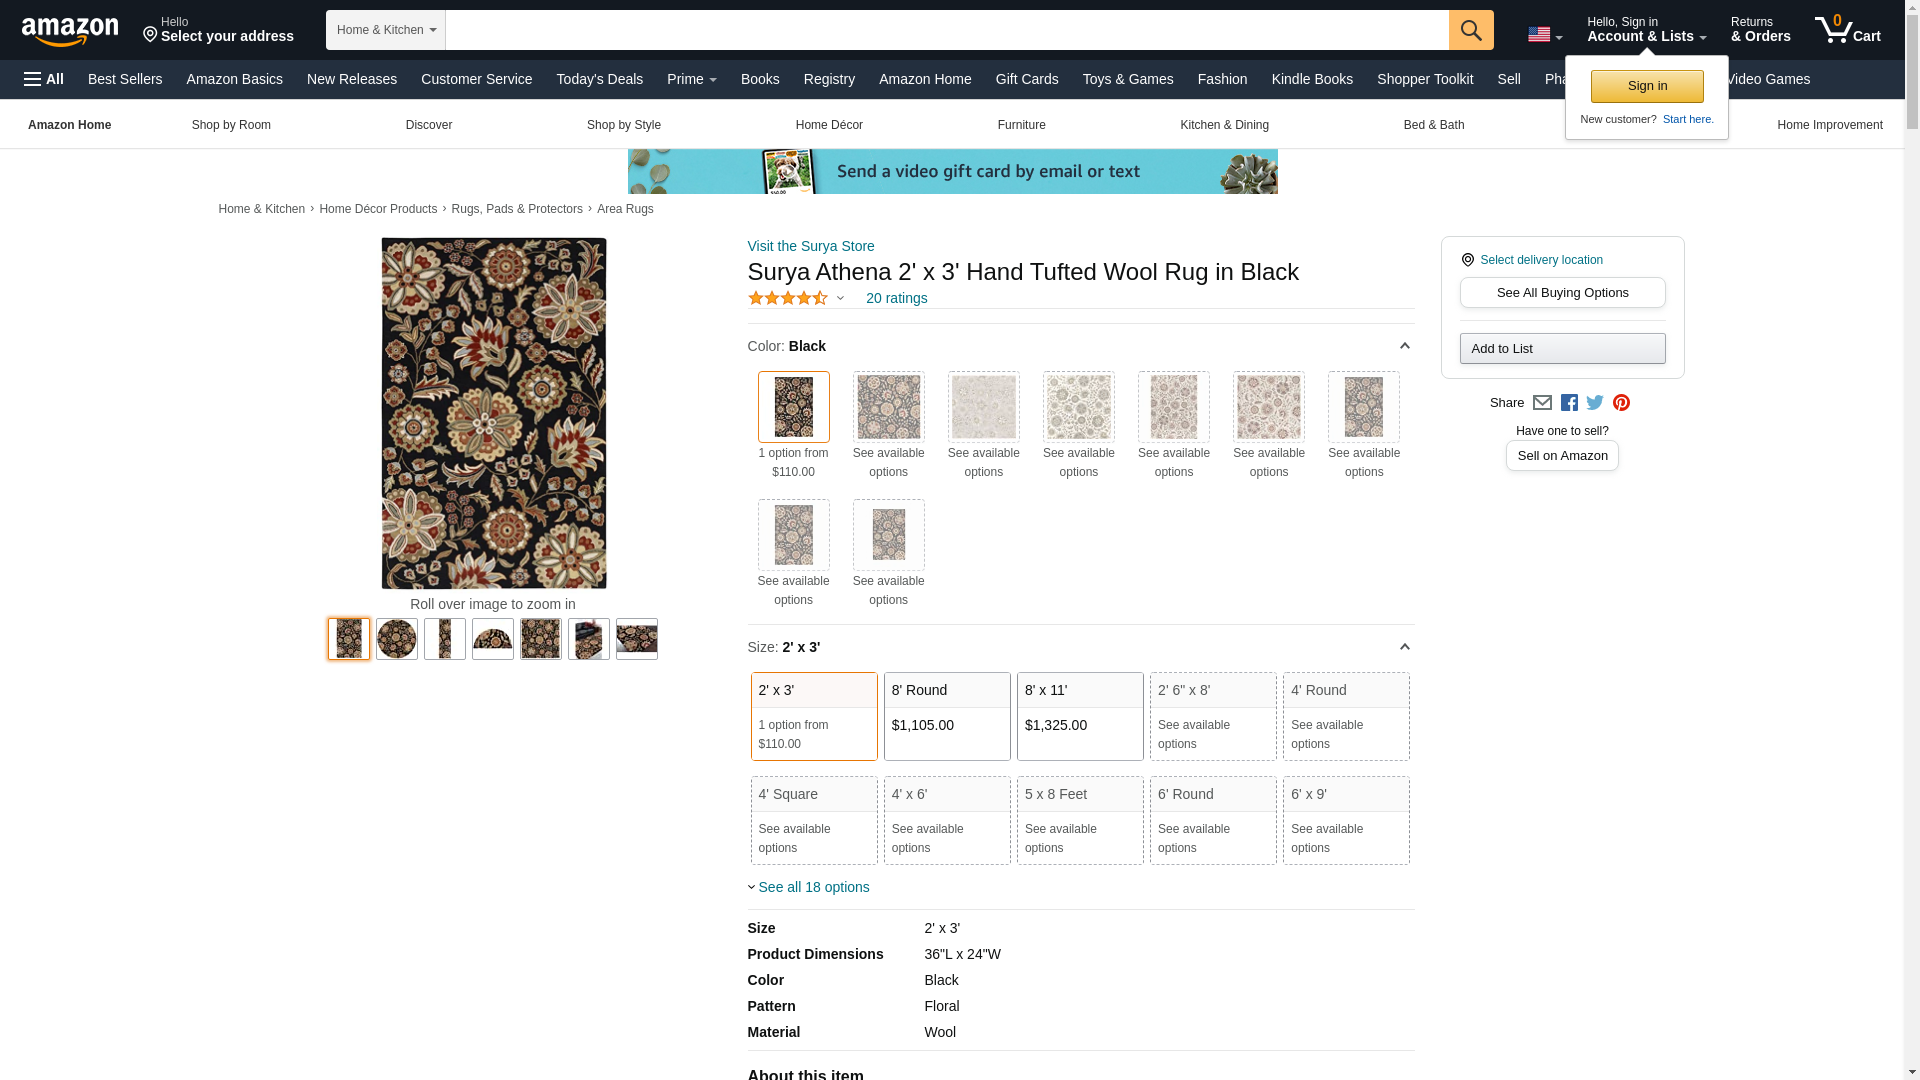Click the Amazon logo
The image size is (1920, 1080).
[x=70, y=32]
